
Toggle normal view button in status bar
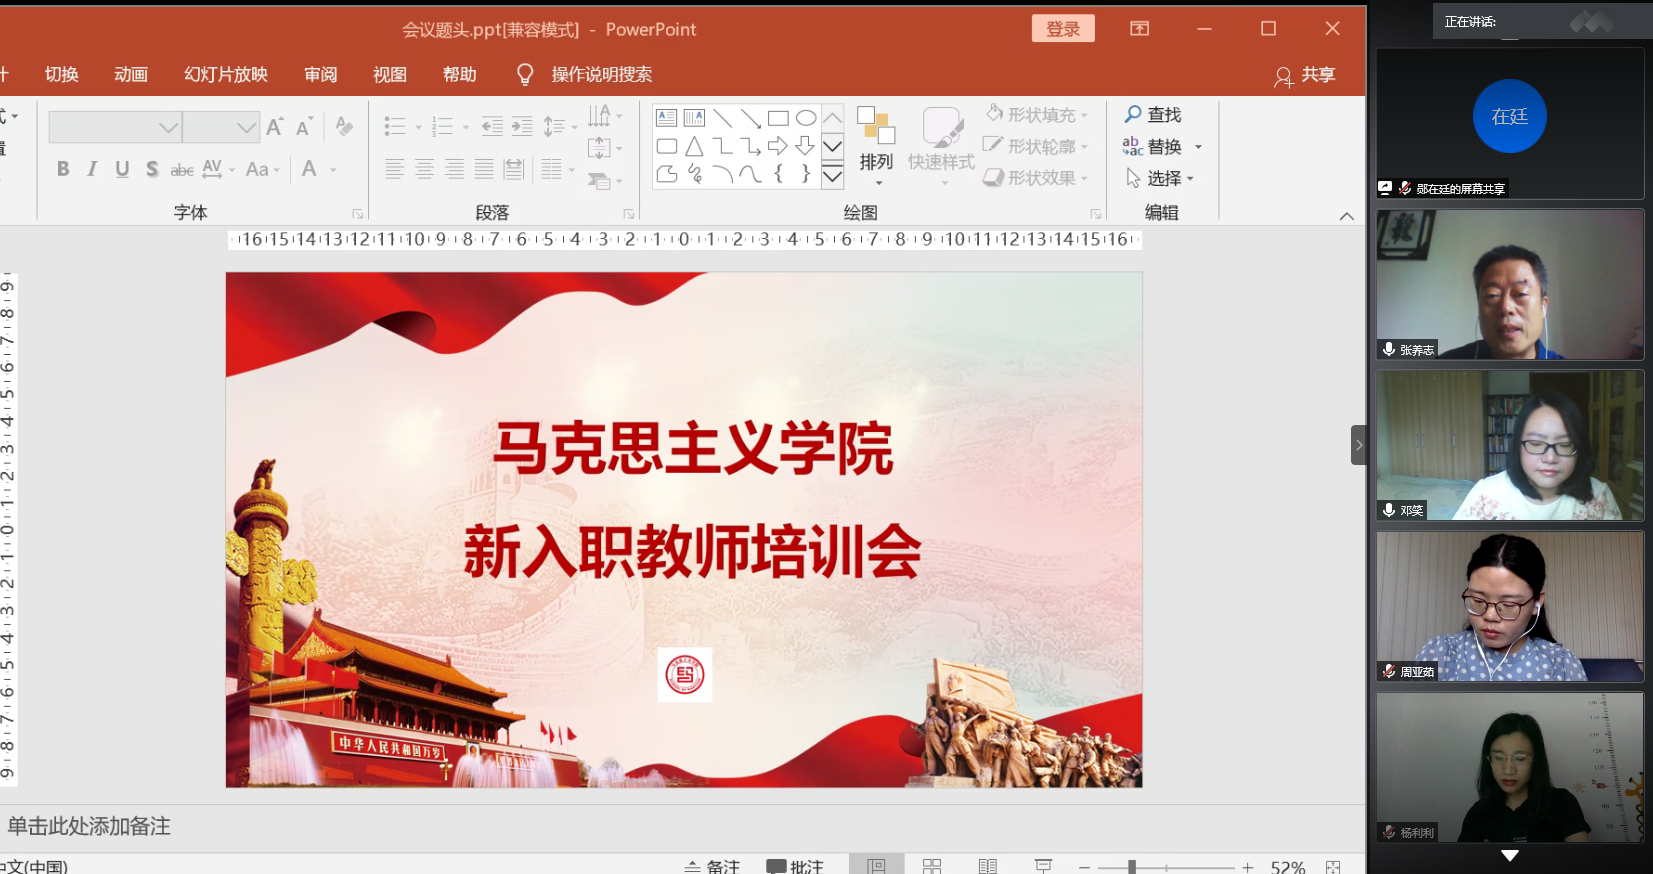[x=877, y=866]
